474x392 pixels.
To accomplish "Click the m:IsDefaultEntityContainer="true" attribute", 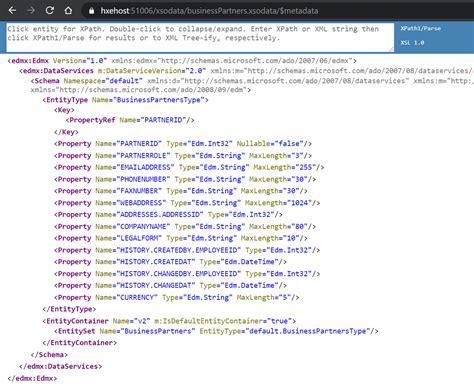I will (x=223, y=321).
